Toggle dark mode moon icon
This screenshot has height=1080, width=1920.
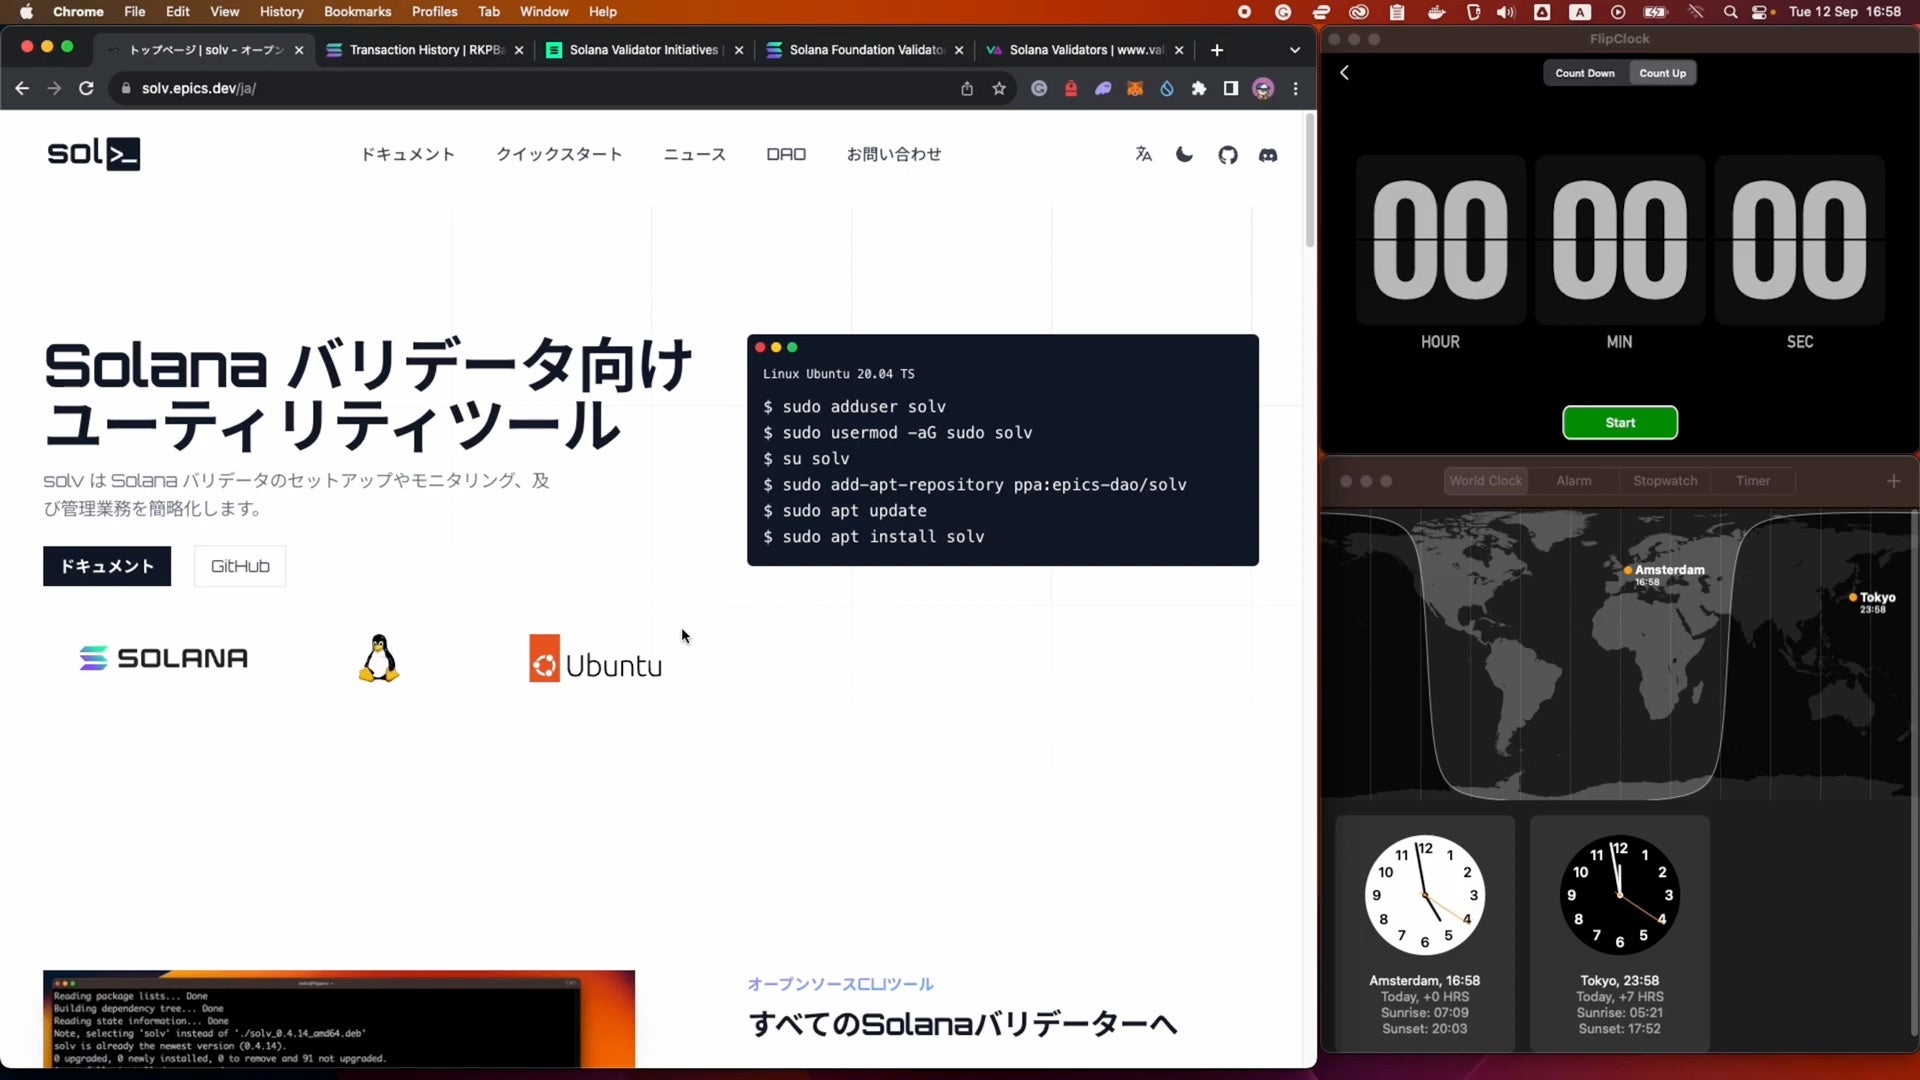point(1184,154)
